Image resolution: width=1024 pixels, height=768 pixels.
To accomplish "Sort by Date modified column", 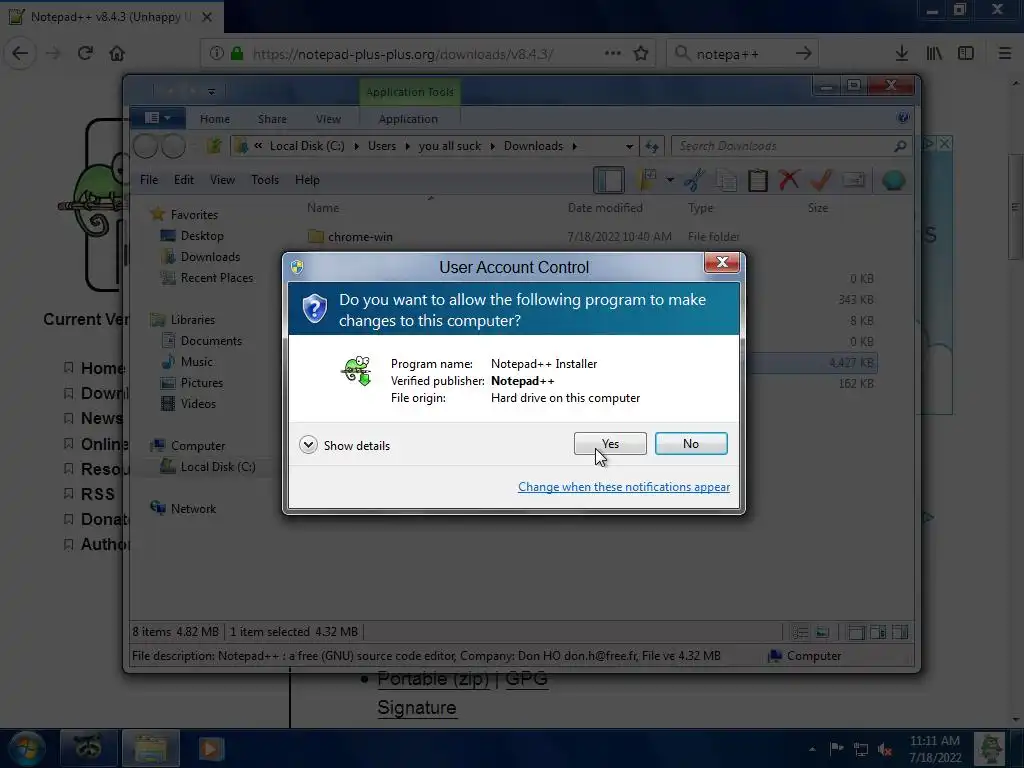I will pos(605,208).
